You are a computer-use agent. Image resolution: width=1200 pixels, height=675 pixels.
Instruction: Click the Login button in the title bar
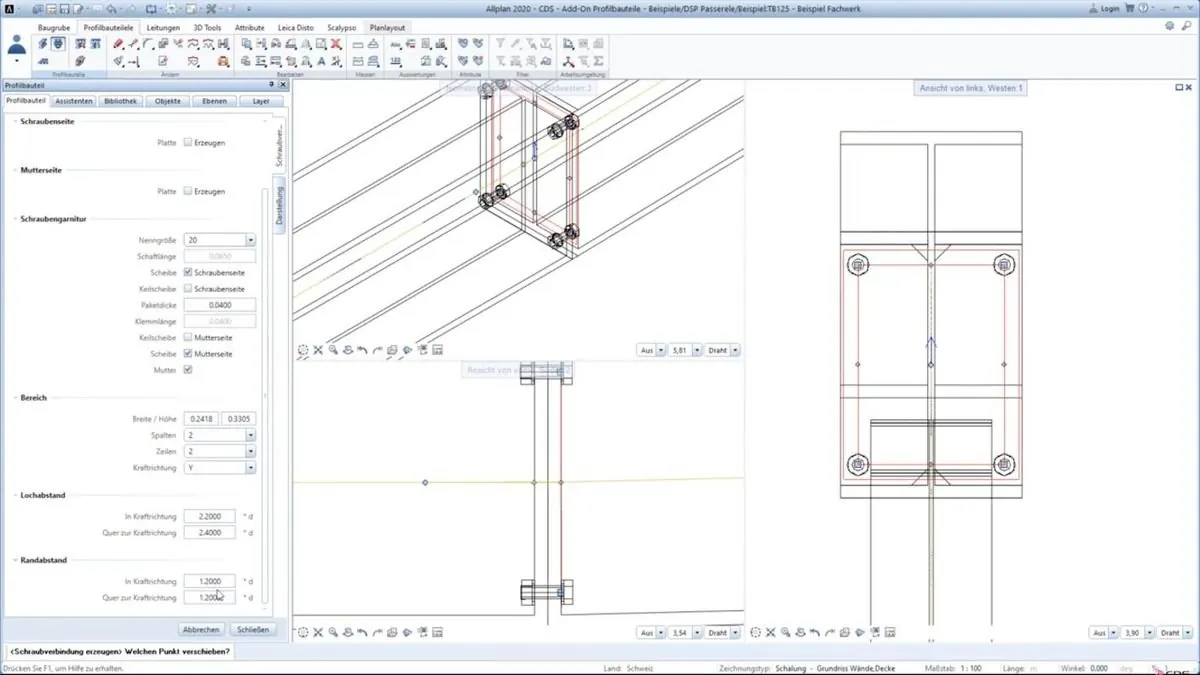click(x=1105, y=8)
